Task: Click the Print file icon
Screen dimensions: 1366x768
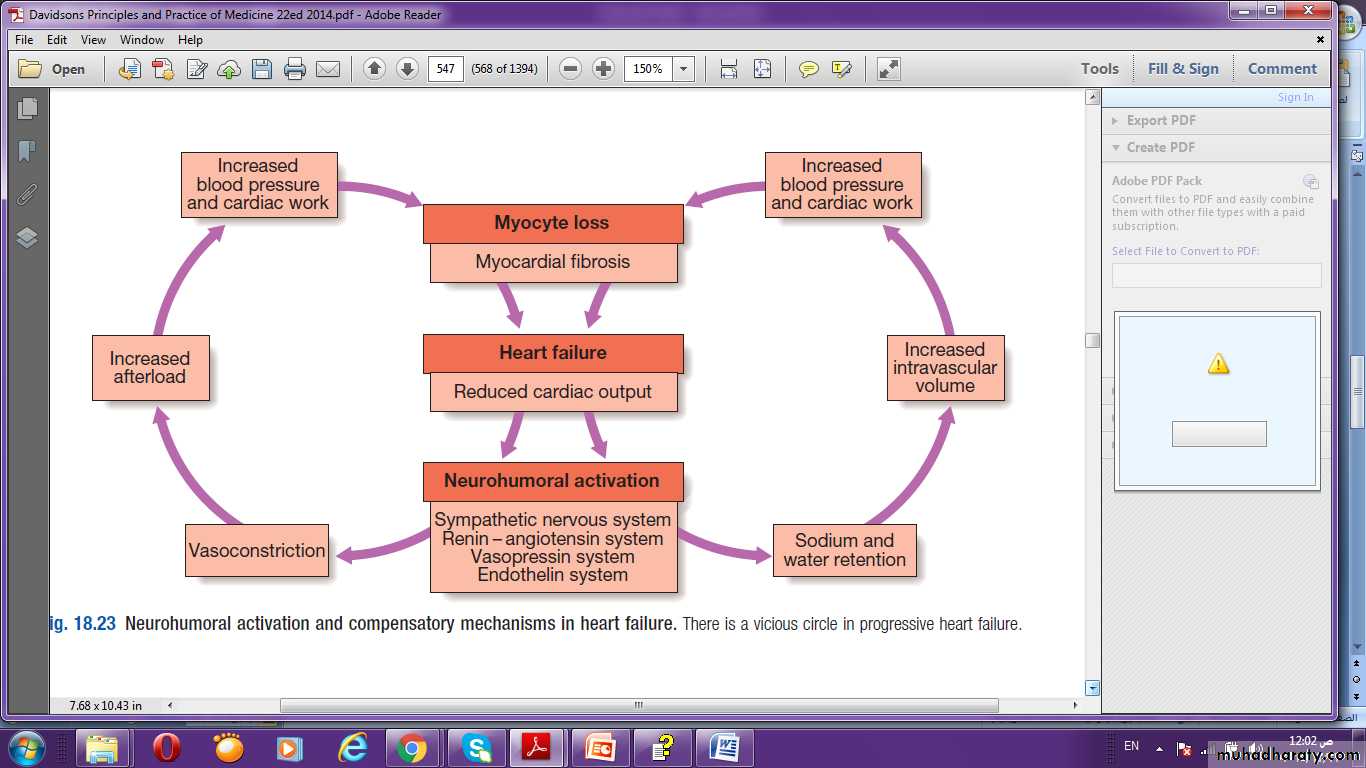Action: coord(295,69)
